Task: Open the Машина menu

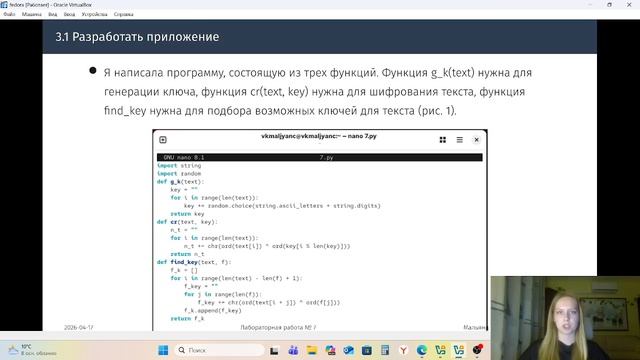Action: [x=31, y=14]
